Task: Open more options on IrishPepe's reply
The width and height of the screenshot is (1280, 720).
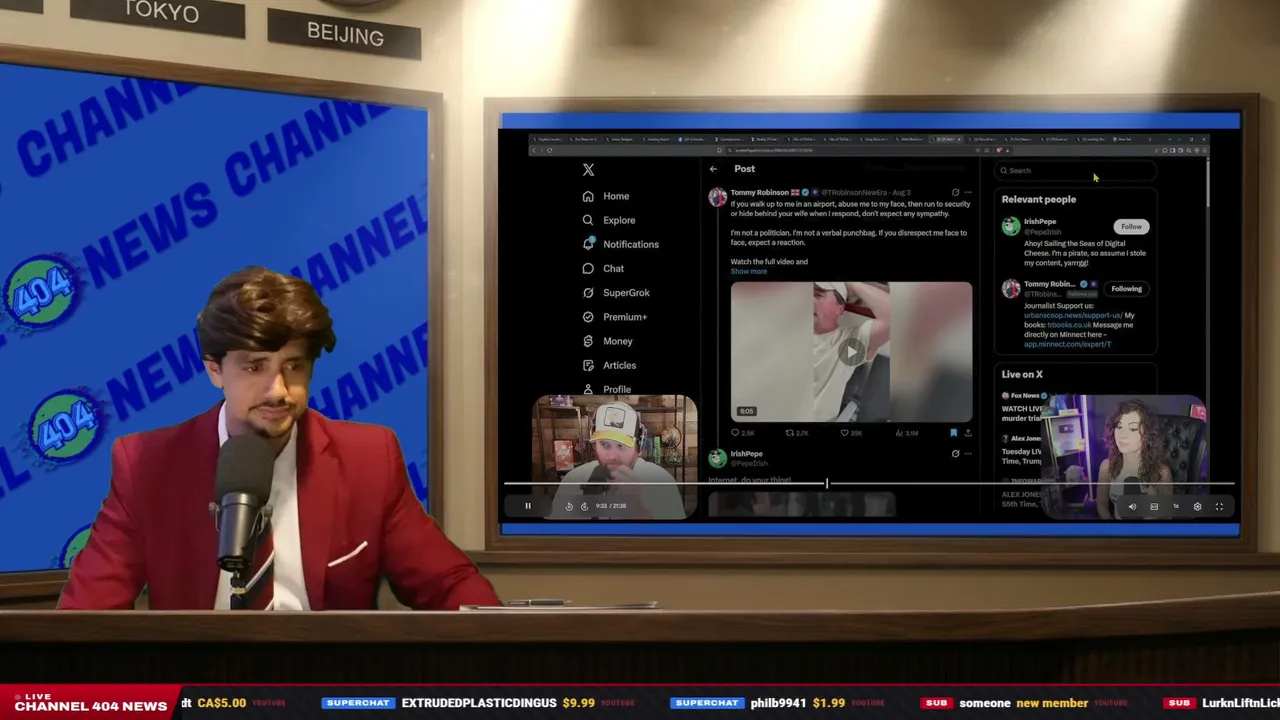Action: tap(967, 454)
